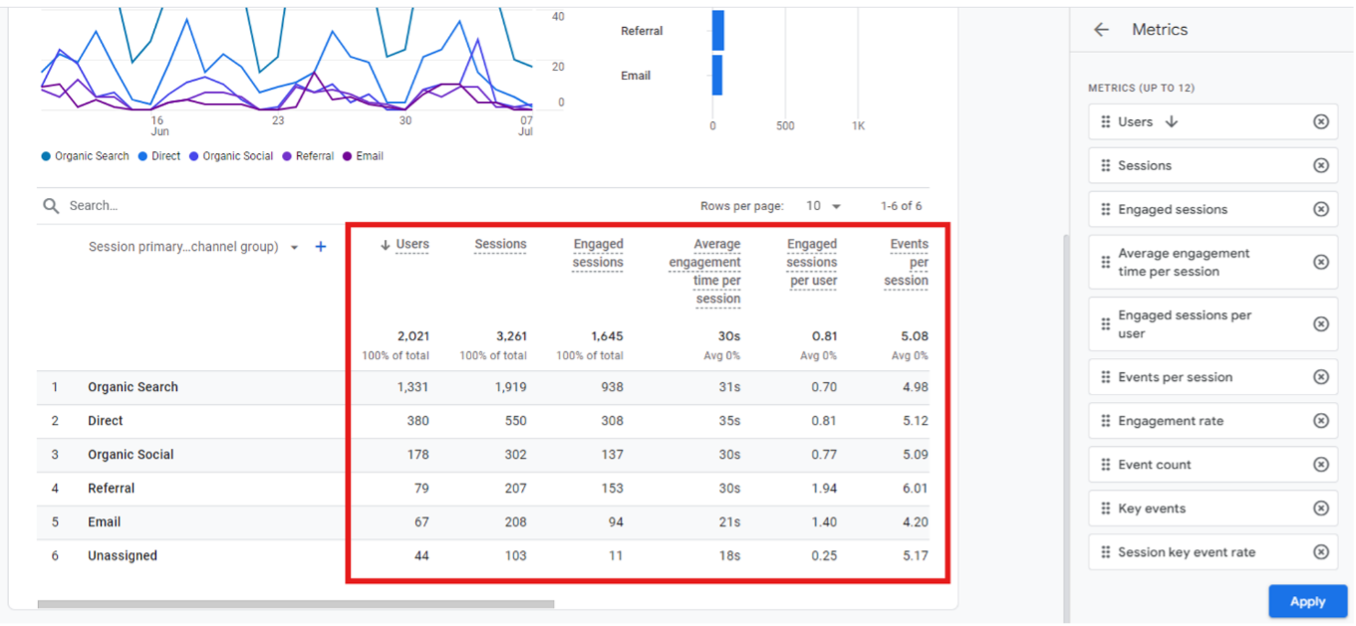Viewport: 1356px width, 626px height.
Task: Remove the Event count metric
Action: [x=1321, y=465]
